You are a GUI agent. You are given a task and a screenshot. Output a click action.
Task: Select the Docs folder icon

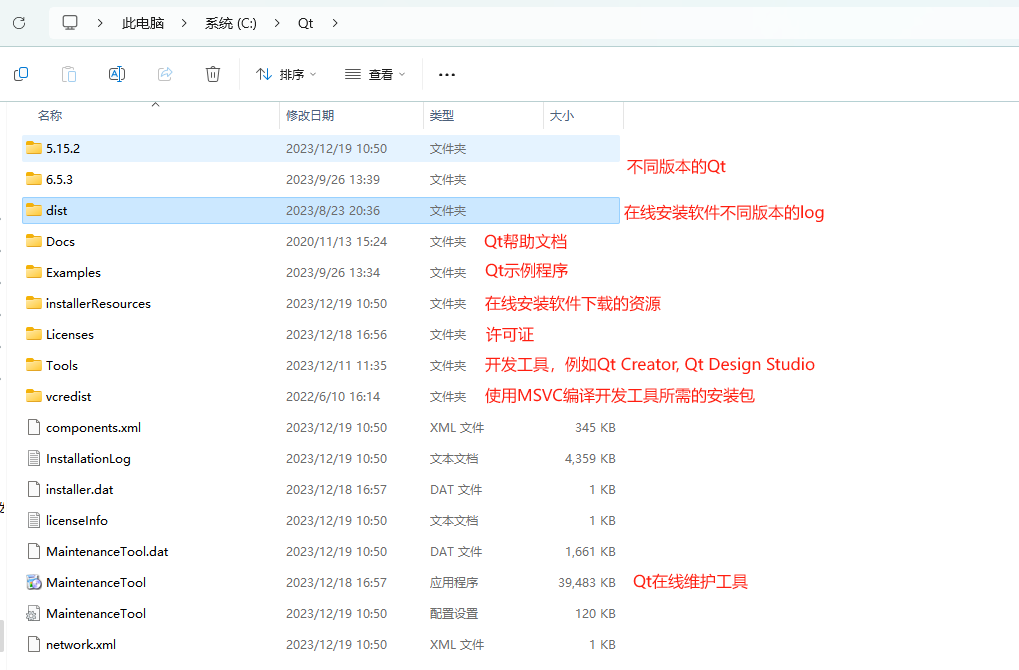(x=34, y=241)
